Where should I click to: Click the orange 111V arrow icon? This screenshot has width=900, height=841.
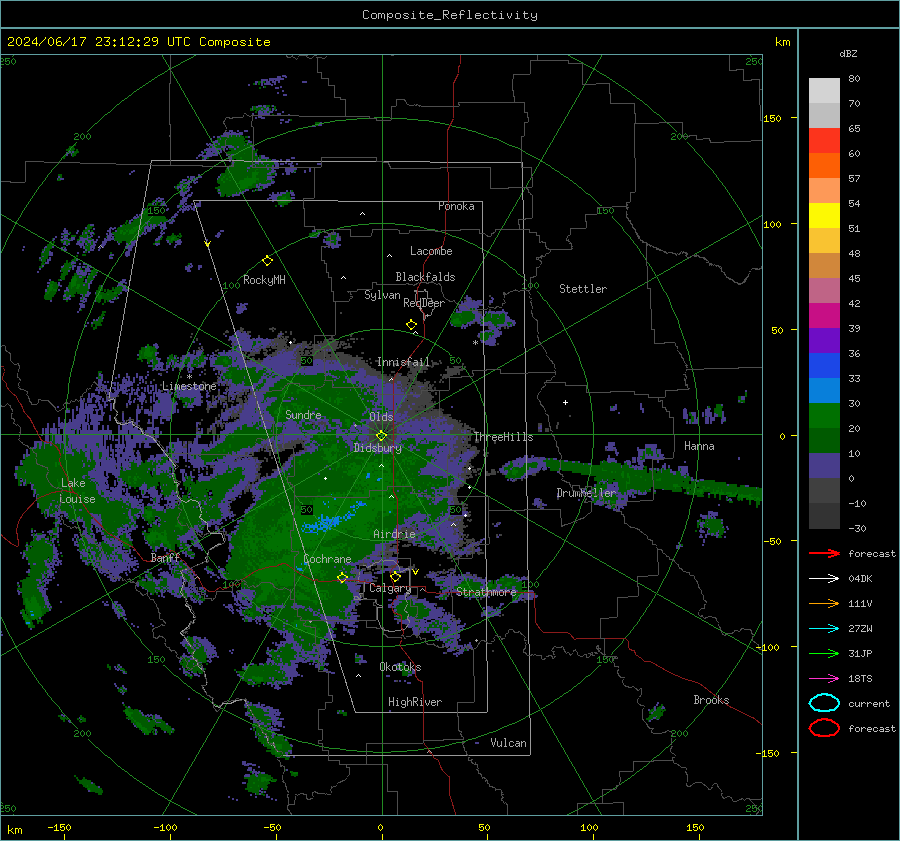pyautogui.click(x=824, y=603)
